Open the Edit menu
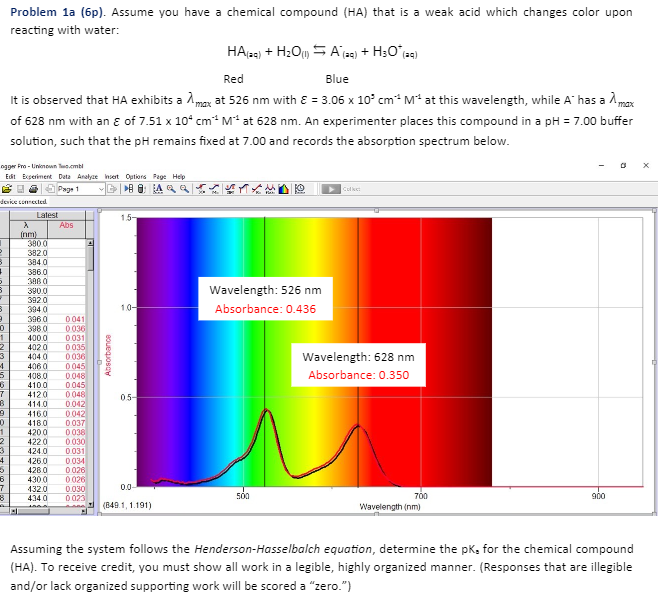 [11, 177]
